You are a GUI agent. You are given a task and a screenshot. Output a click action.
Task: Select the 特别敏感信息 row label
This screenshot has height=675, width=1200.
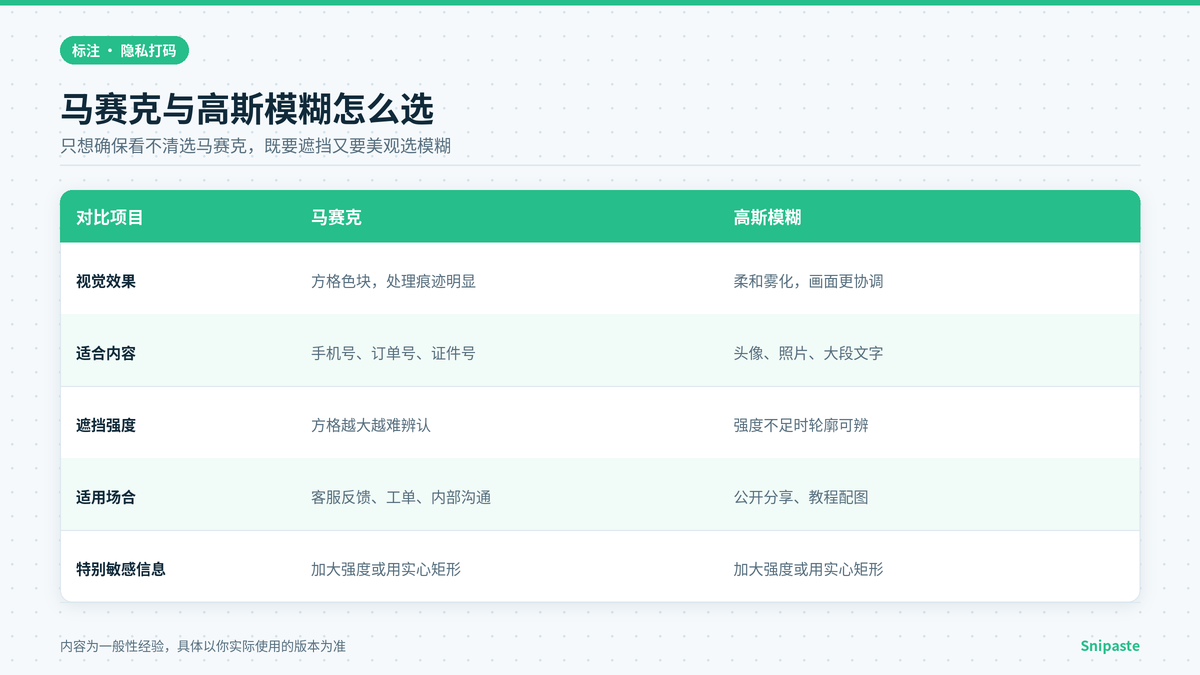pos(121,569)
